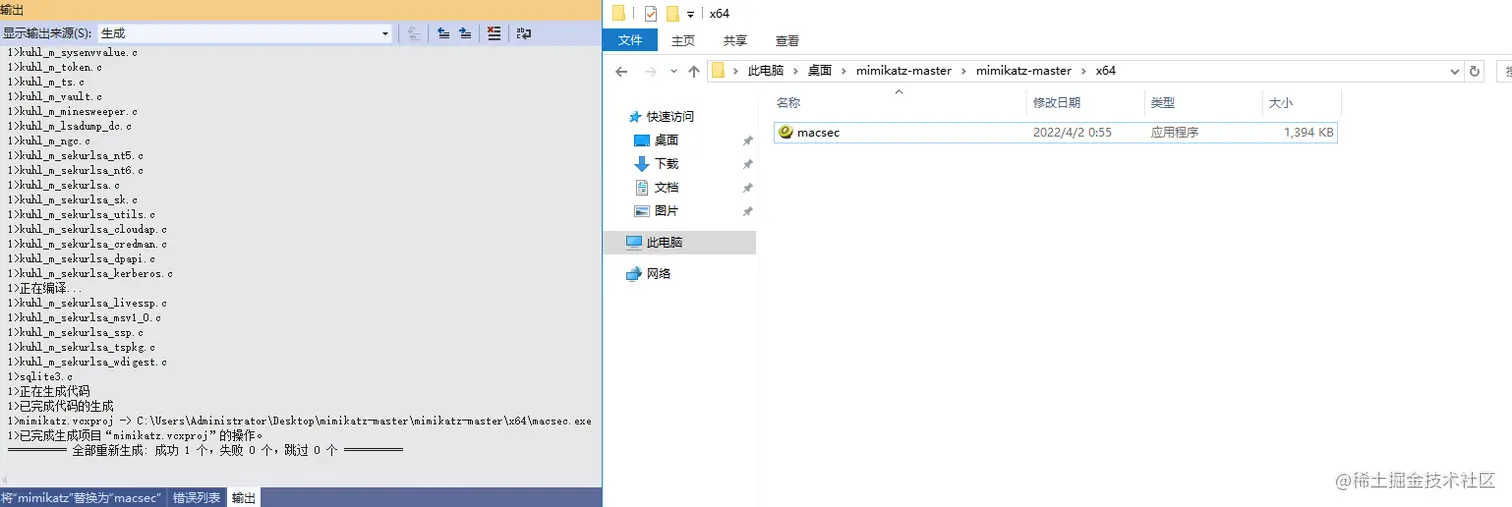This screenshot has width=1512, height=507.
Task: Click the output line kuhl_m_lsadump_dc.c
Action: point(69,126)
